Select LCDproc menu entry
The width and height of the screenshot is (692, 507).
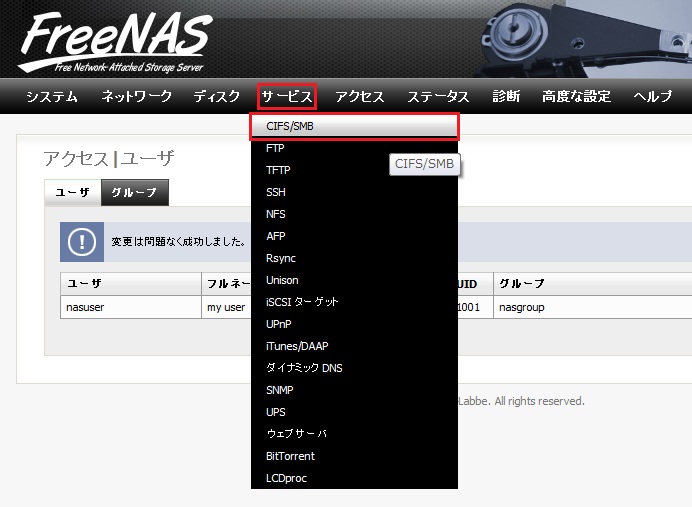click(x=354, y=478)
